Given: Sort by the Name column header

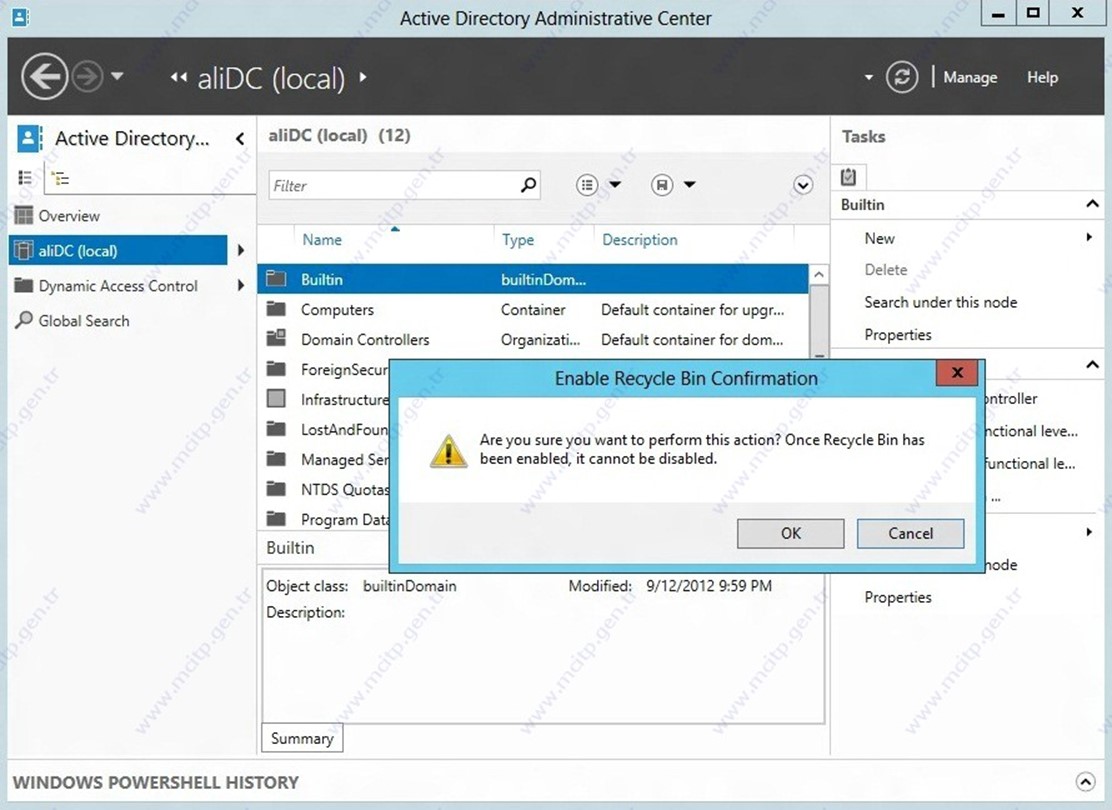Looking at the screenshot, I should pyautogui.click(x=322, y=240).
